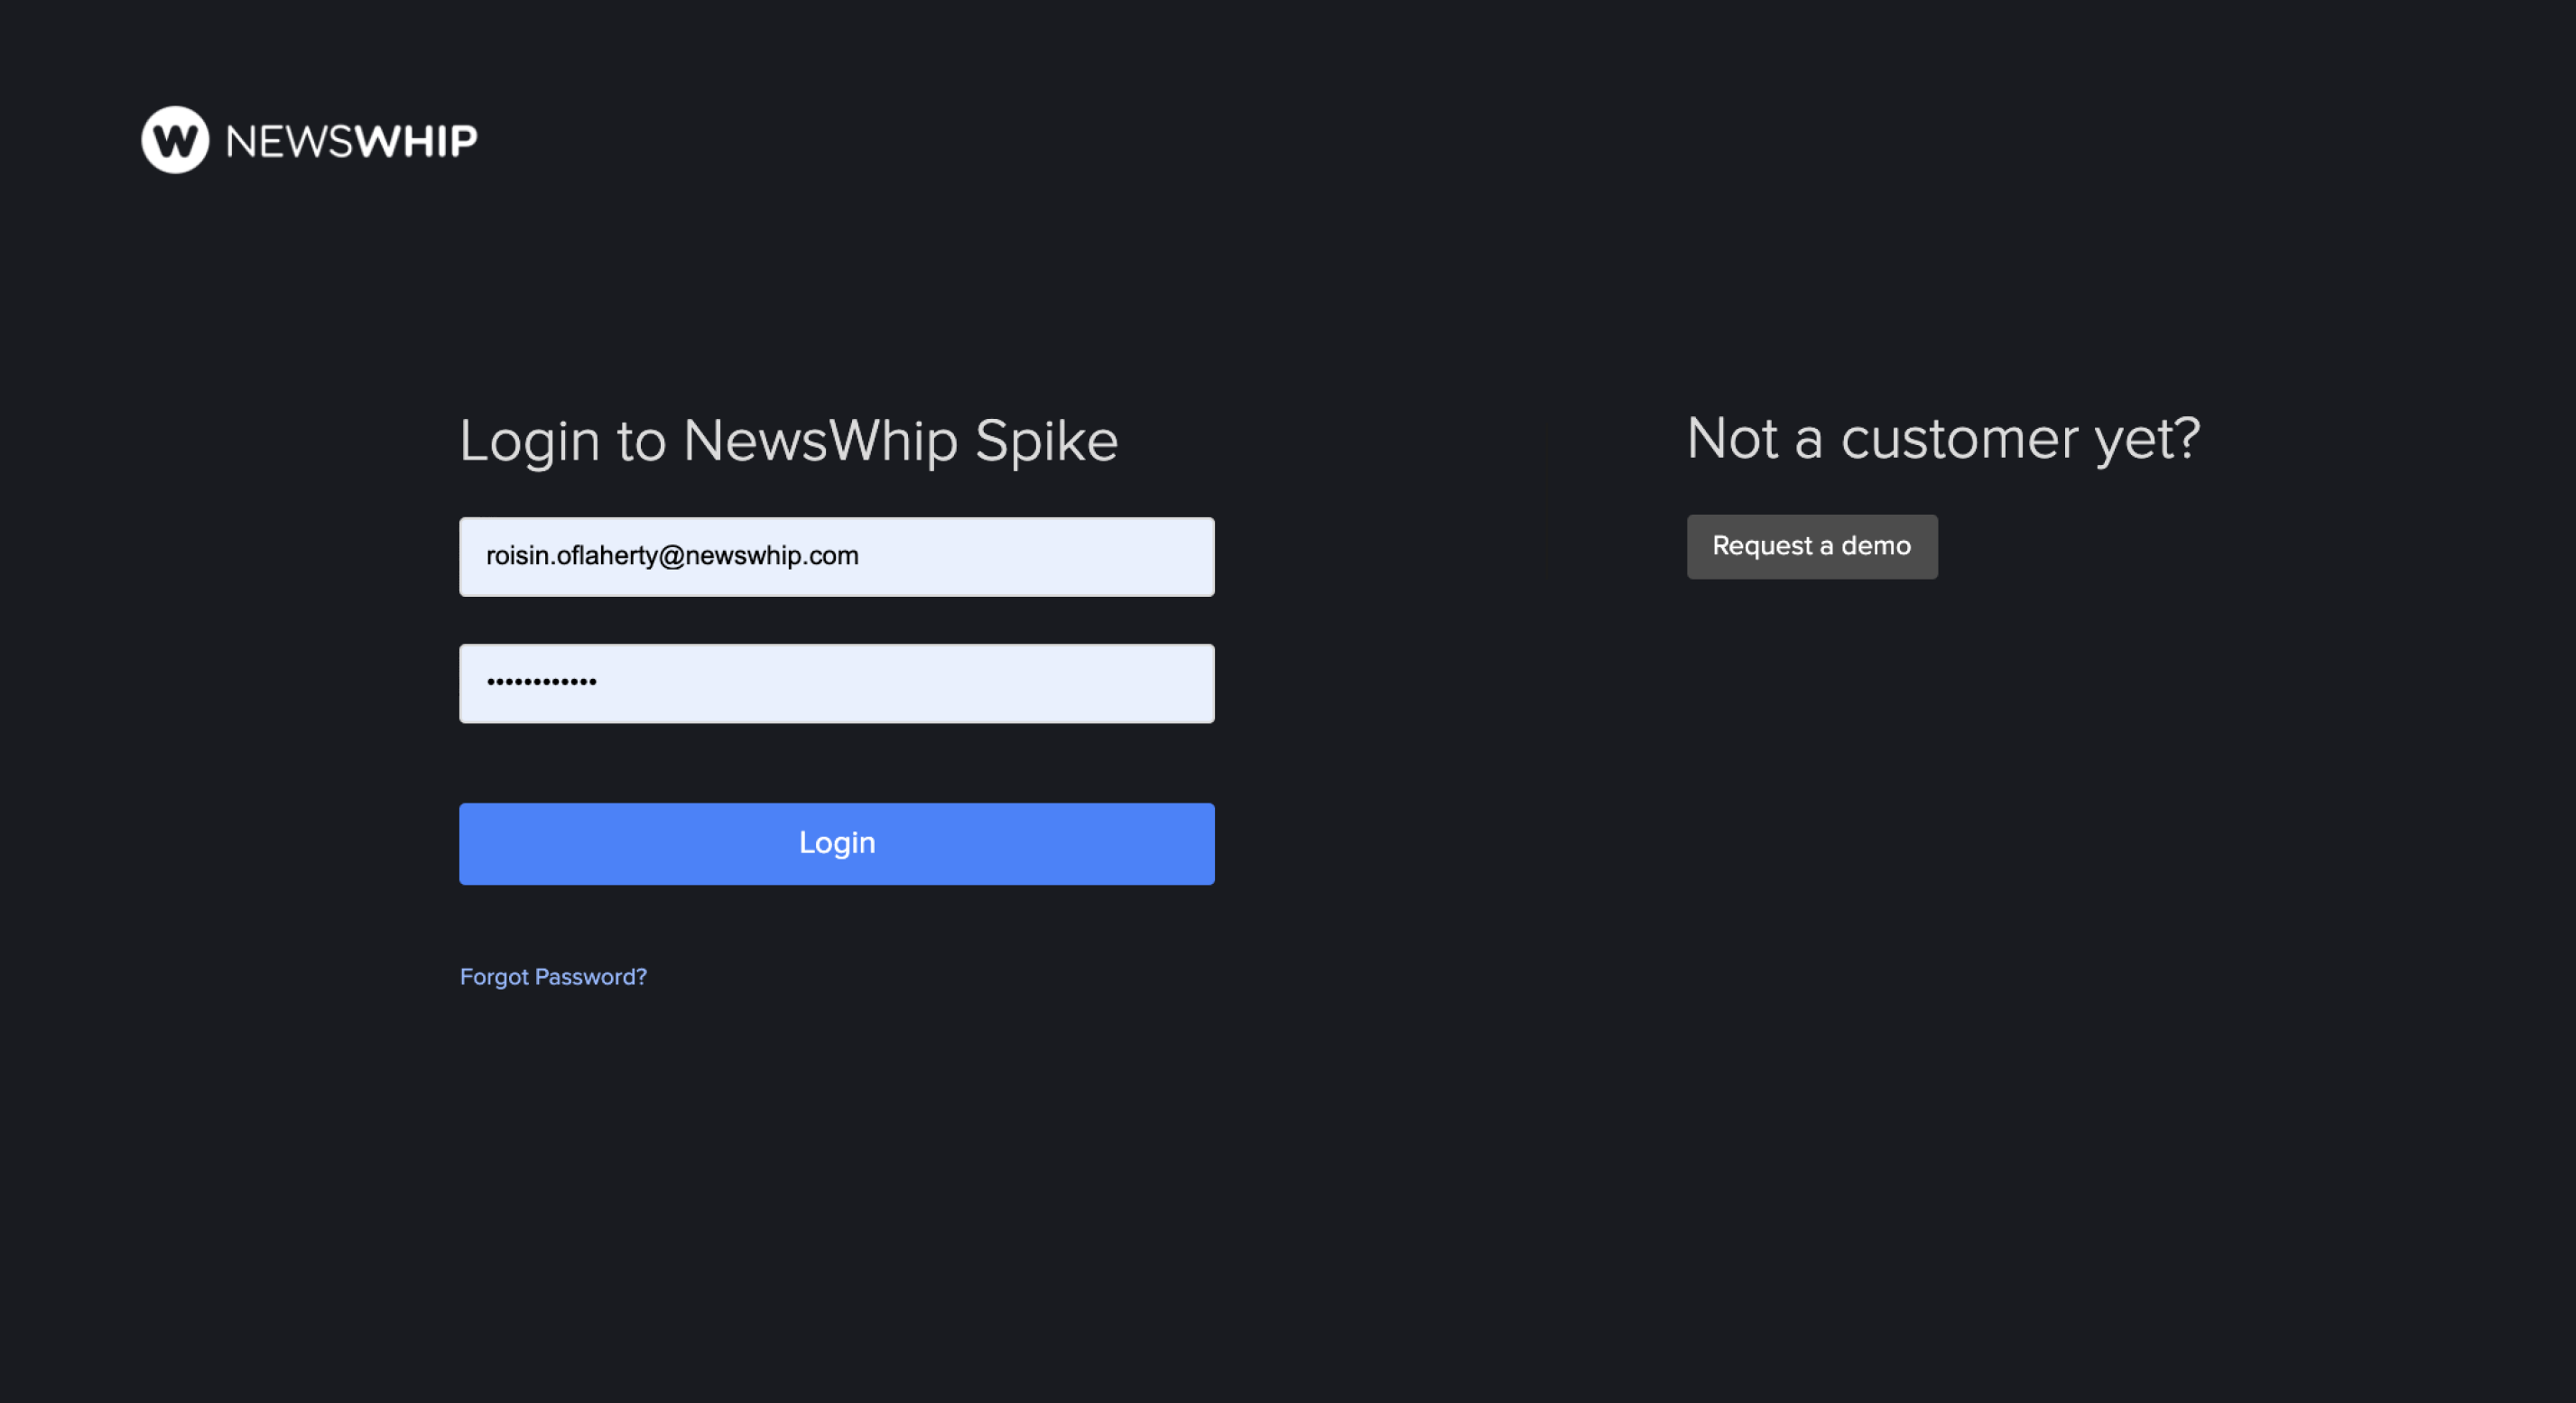Focus the password field
The height and width of the screenshot is (1403, 2576).
837,683
